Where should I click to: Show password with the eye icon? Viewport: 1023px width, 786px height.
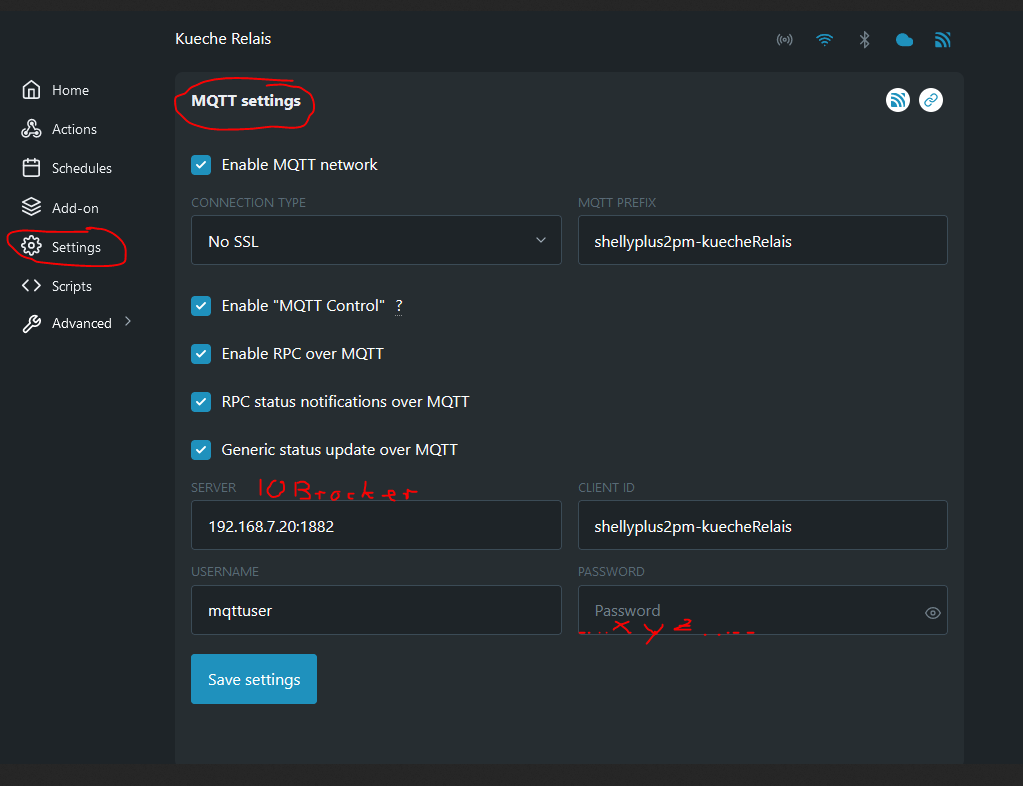point(933,613)
